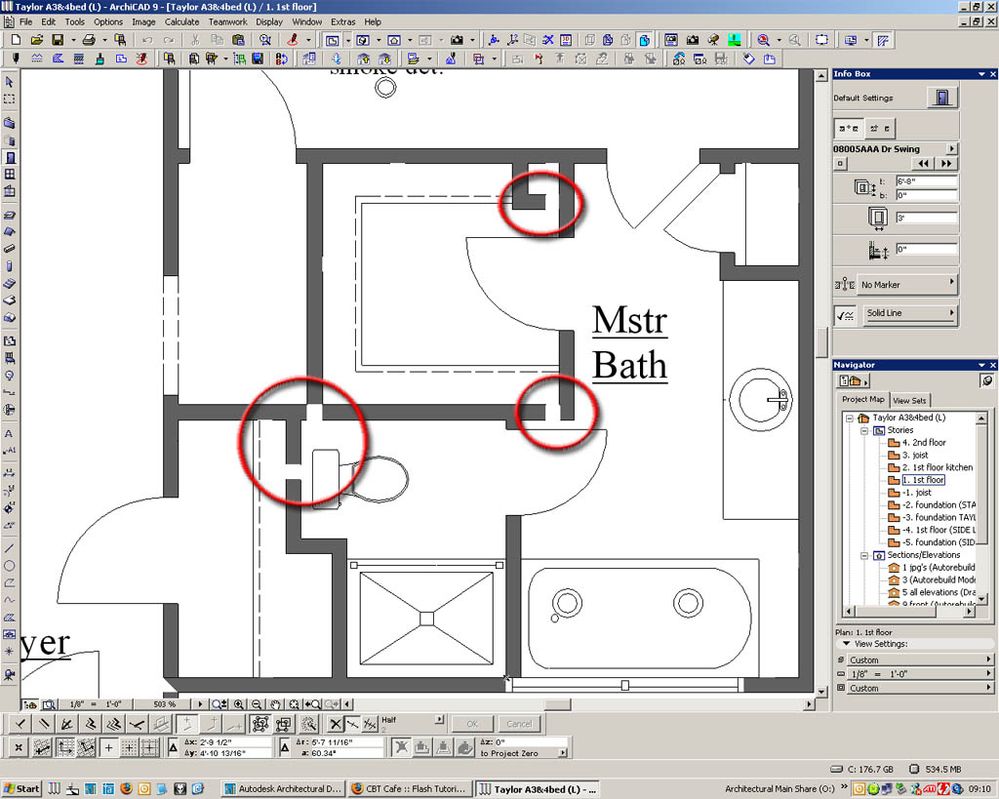Click the Door settings icon in Info Box
The height and width of the screenshot is (799, 999).
click(x=942, y=97)
